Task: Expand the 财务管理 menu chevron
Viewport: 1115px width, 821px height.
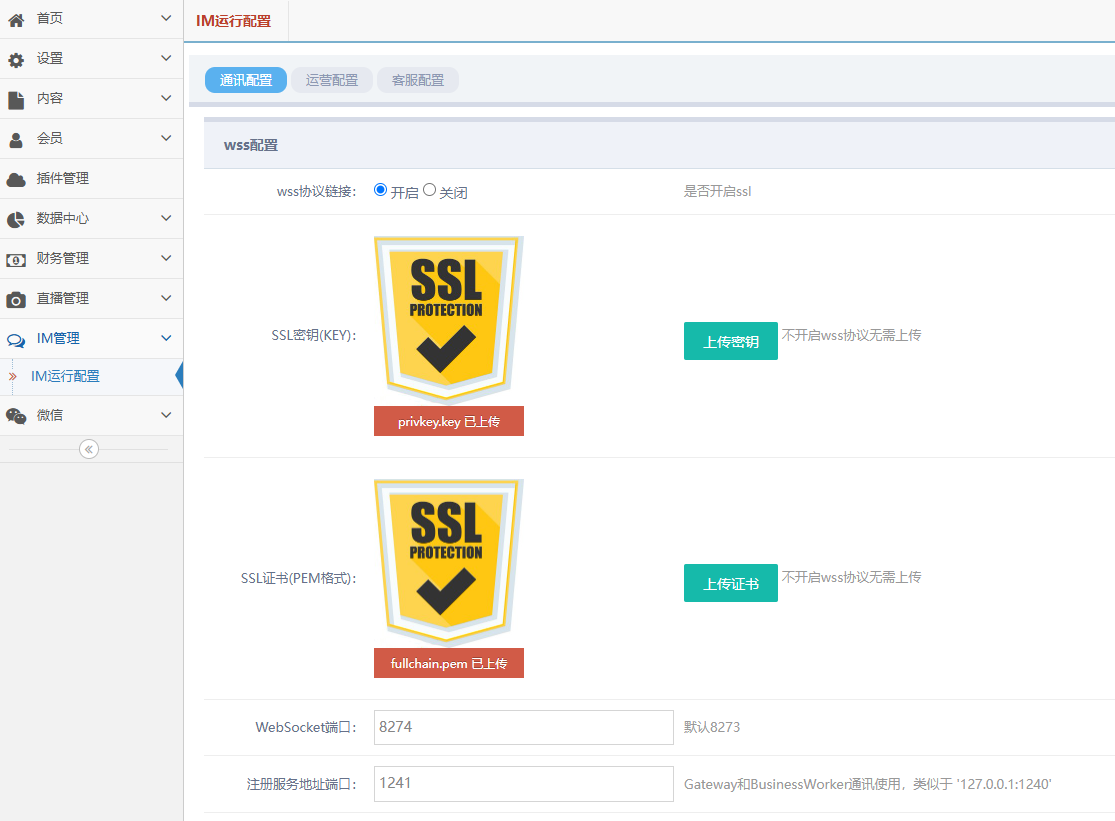Action: click(166, 258)
